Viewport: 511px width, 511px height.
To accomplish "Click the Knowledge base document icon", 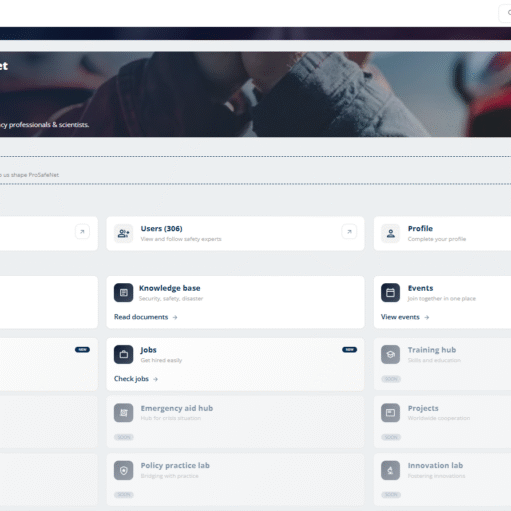I will (123, 293).
